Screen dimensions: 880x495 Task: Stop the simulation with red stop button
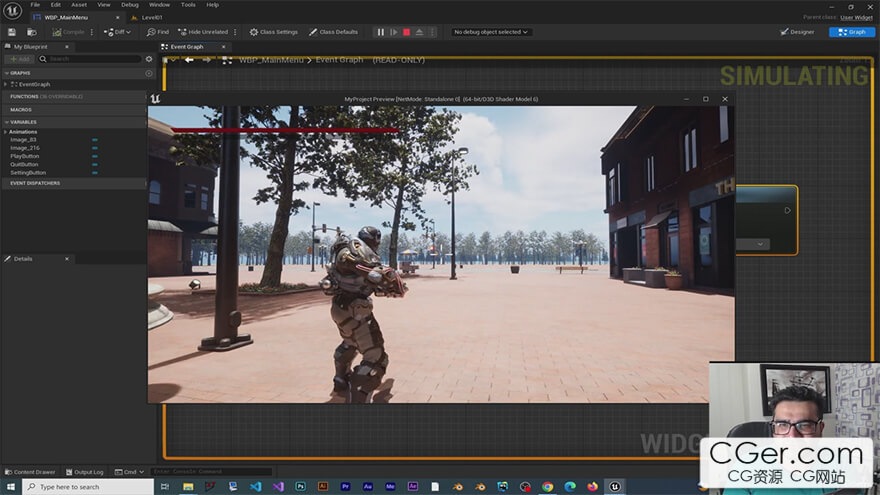(407, 32)
